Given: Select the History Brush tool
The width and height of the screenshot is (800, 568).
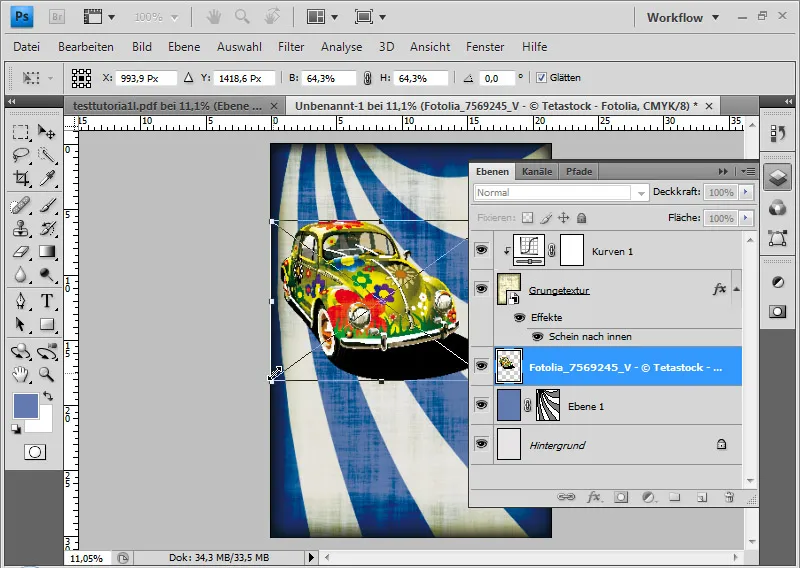Looking at the screenshot, I should [47, 228].
